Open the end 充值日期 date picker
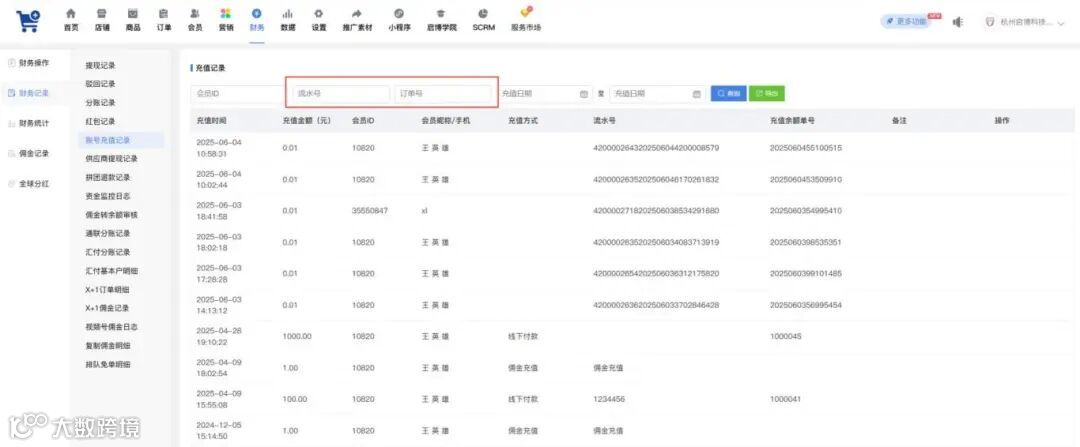The image size is (1080, 447). coord(657,94)
